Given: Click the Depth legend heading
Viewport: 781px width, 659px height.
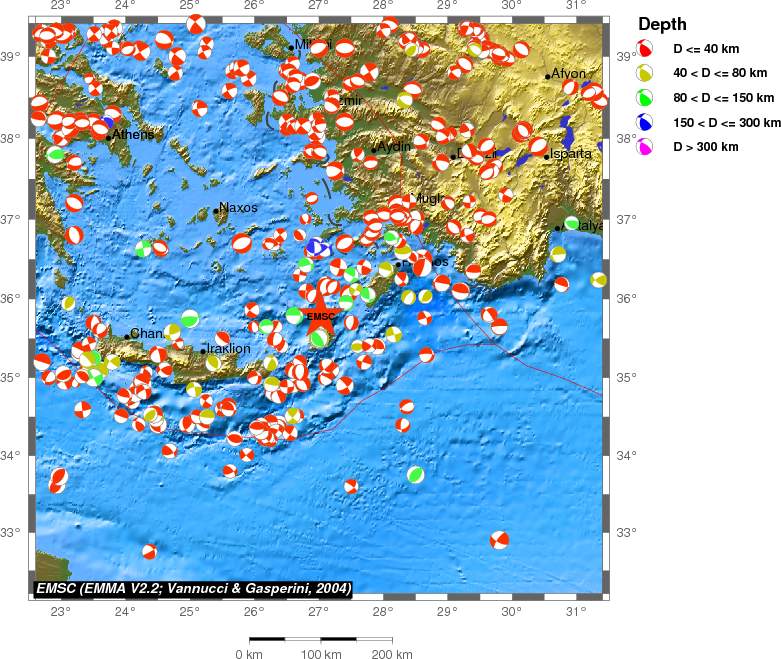Looking at the screenshot, I should (x=662, y=24).
